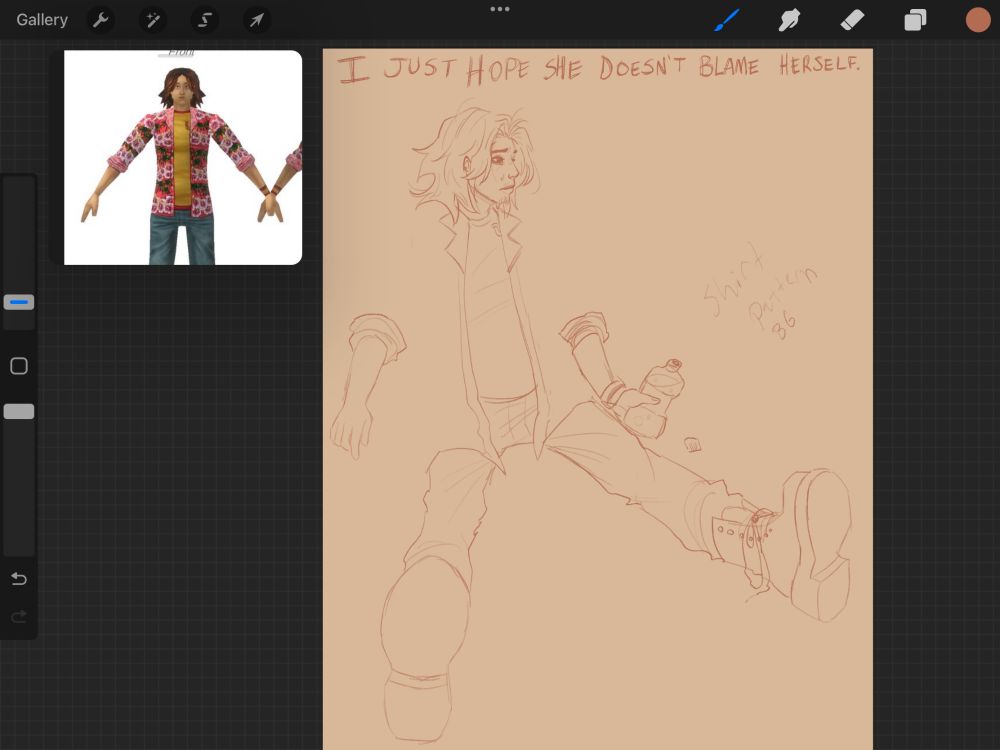Open the active color swatch picker
The height and width of the screenshot is (750, 1000).
(x=977, y=20)
